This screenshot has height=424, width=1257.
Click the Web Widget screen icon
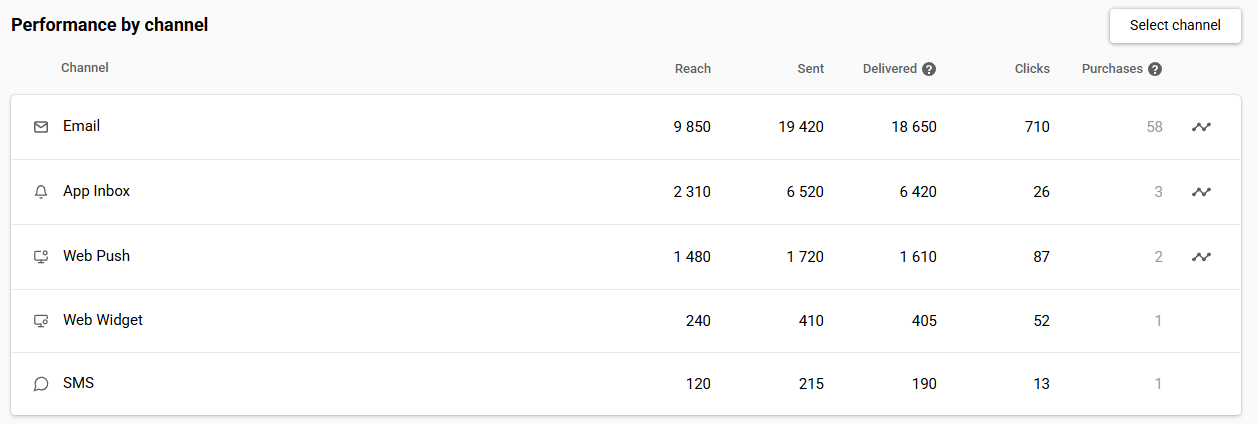(x=41, y=321)
